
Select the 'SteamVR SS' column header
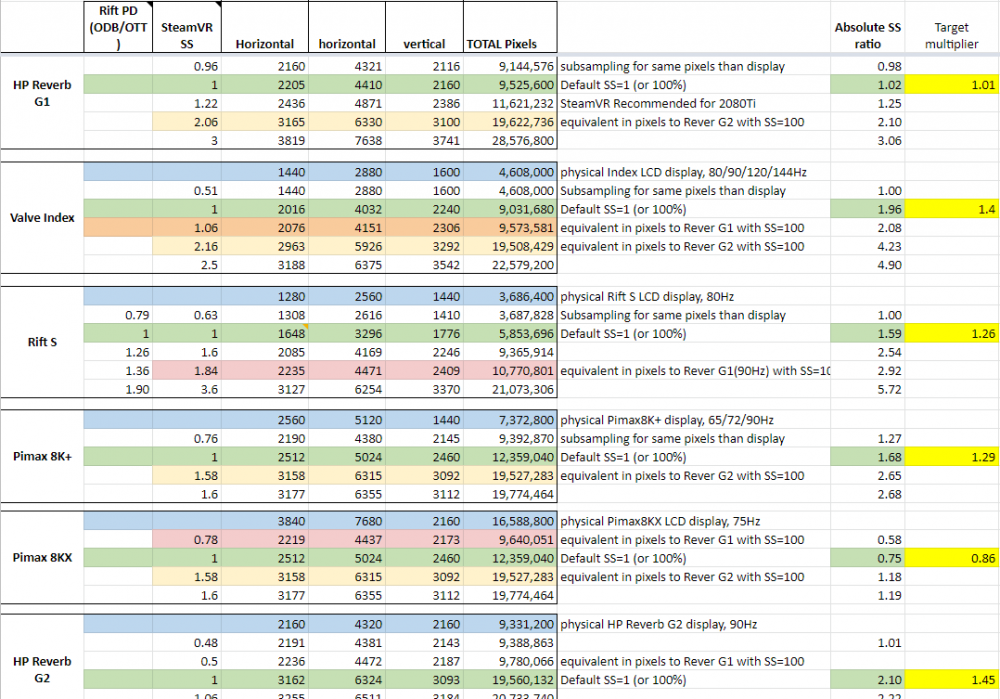click(x=187, y=27)
